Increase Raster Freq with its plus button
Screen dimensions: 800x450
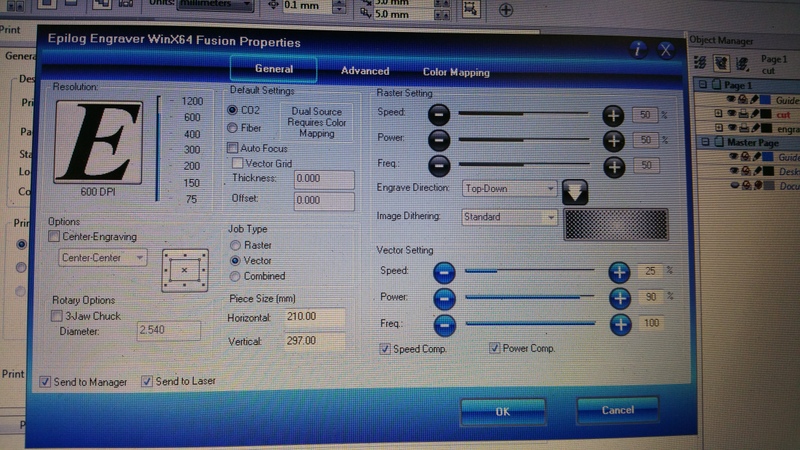pyautogui.click(x=614, y=167)
